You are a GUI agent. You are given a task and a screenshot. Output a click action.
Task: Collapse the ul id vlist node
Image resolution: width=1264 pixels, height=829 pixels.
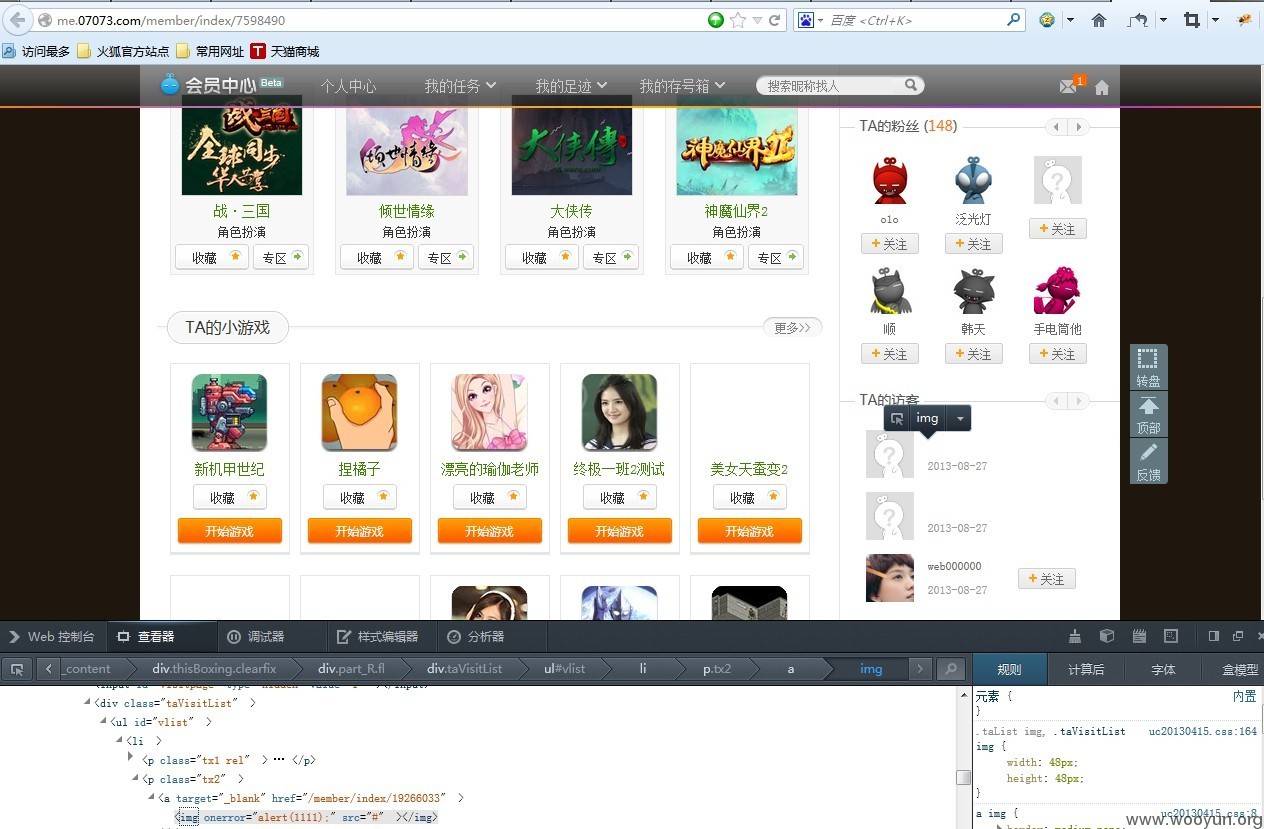click(103, 721)
